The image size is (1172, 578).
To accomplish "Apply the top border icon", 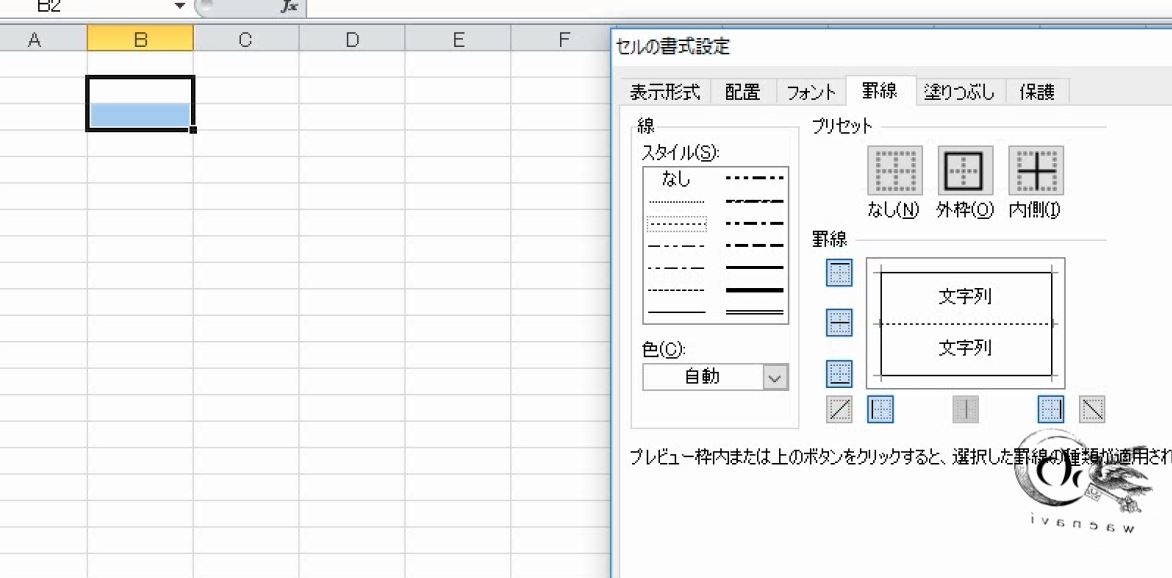I will [x=838, y=273].
